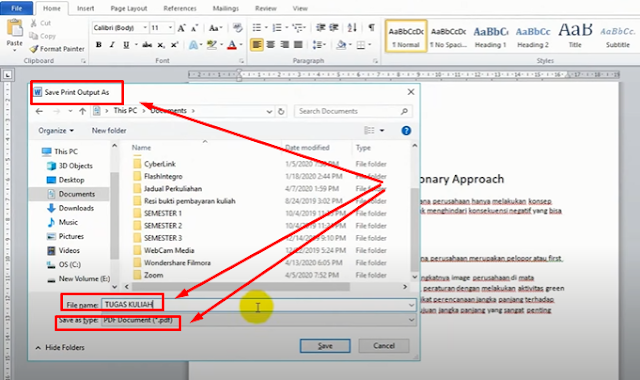The image size is (640, 380).
Task: Toggle Bold formatting
Action: pos(98,44)
